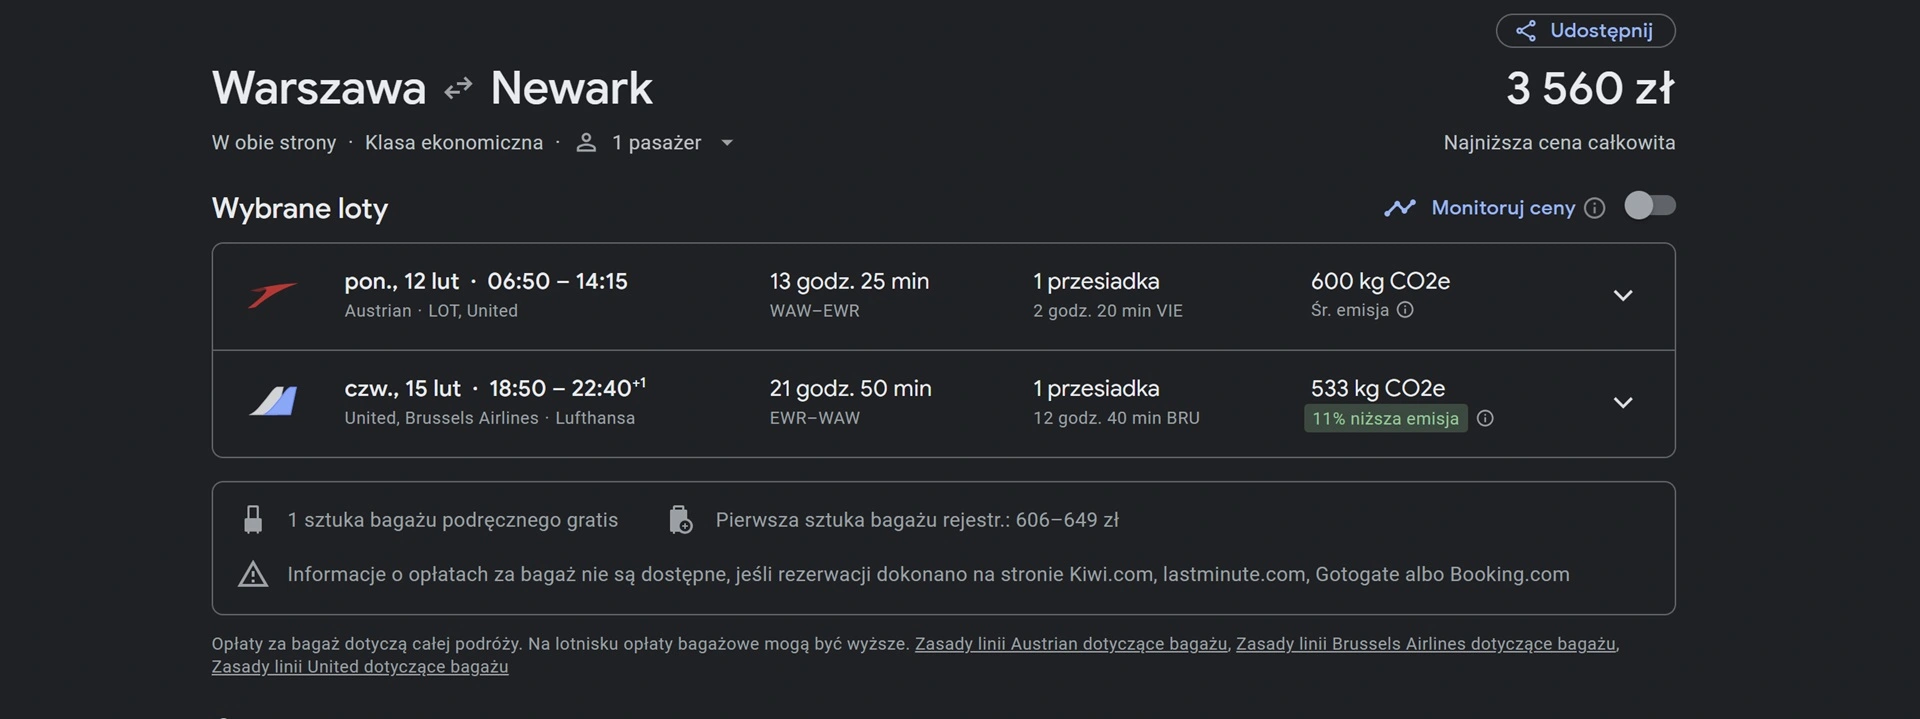This screenshot has width=1920, height=719.
Task: Click the checked baggage icon
Action: tap(680, 520)
